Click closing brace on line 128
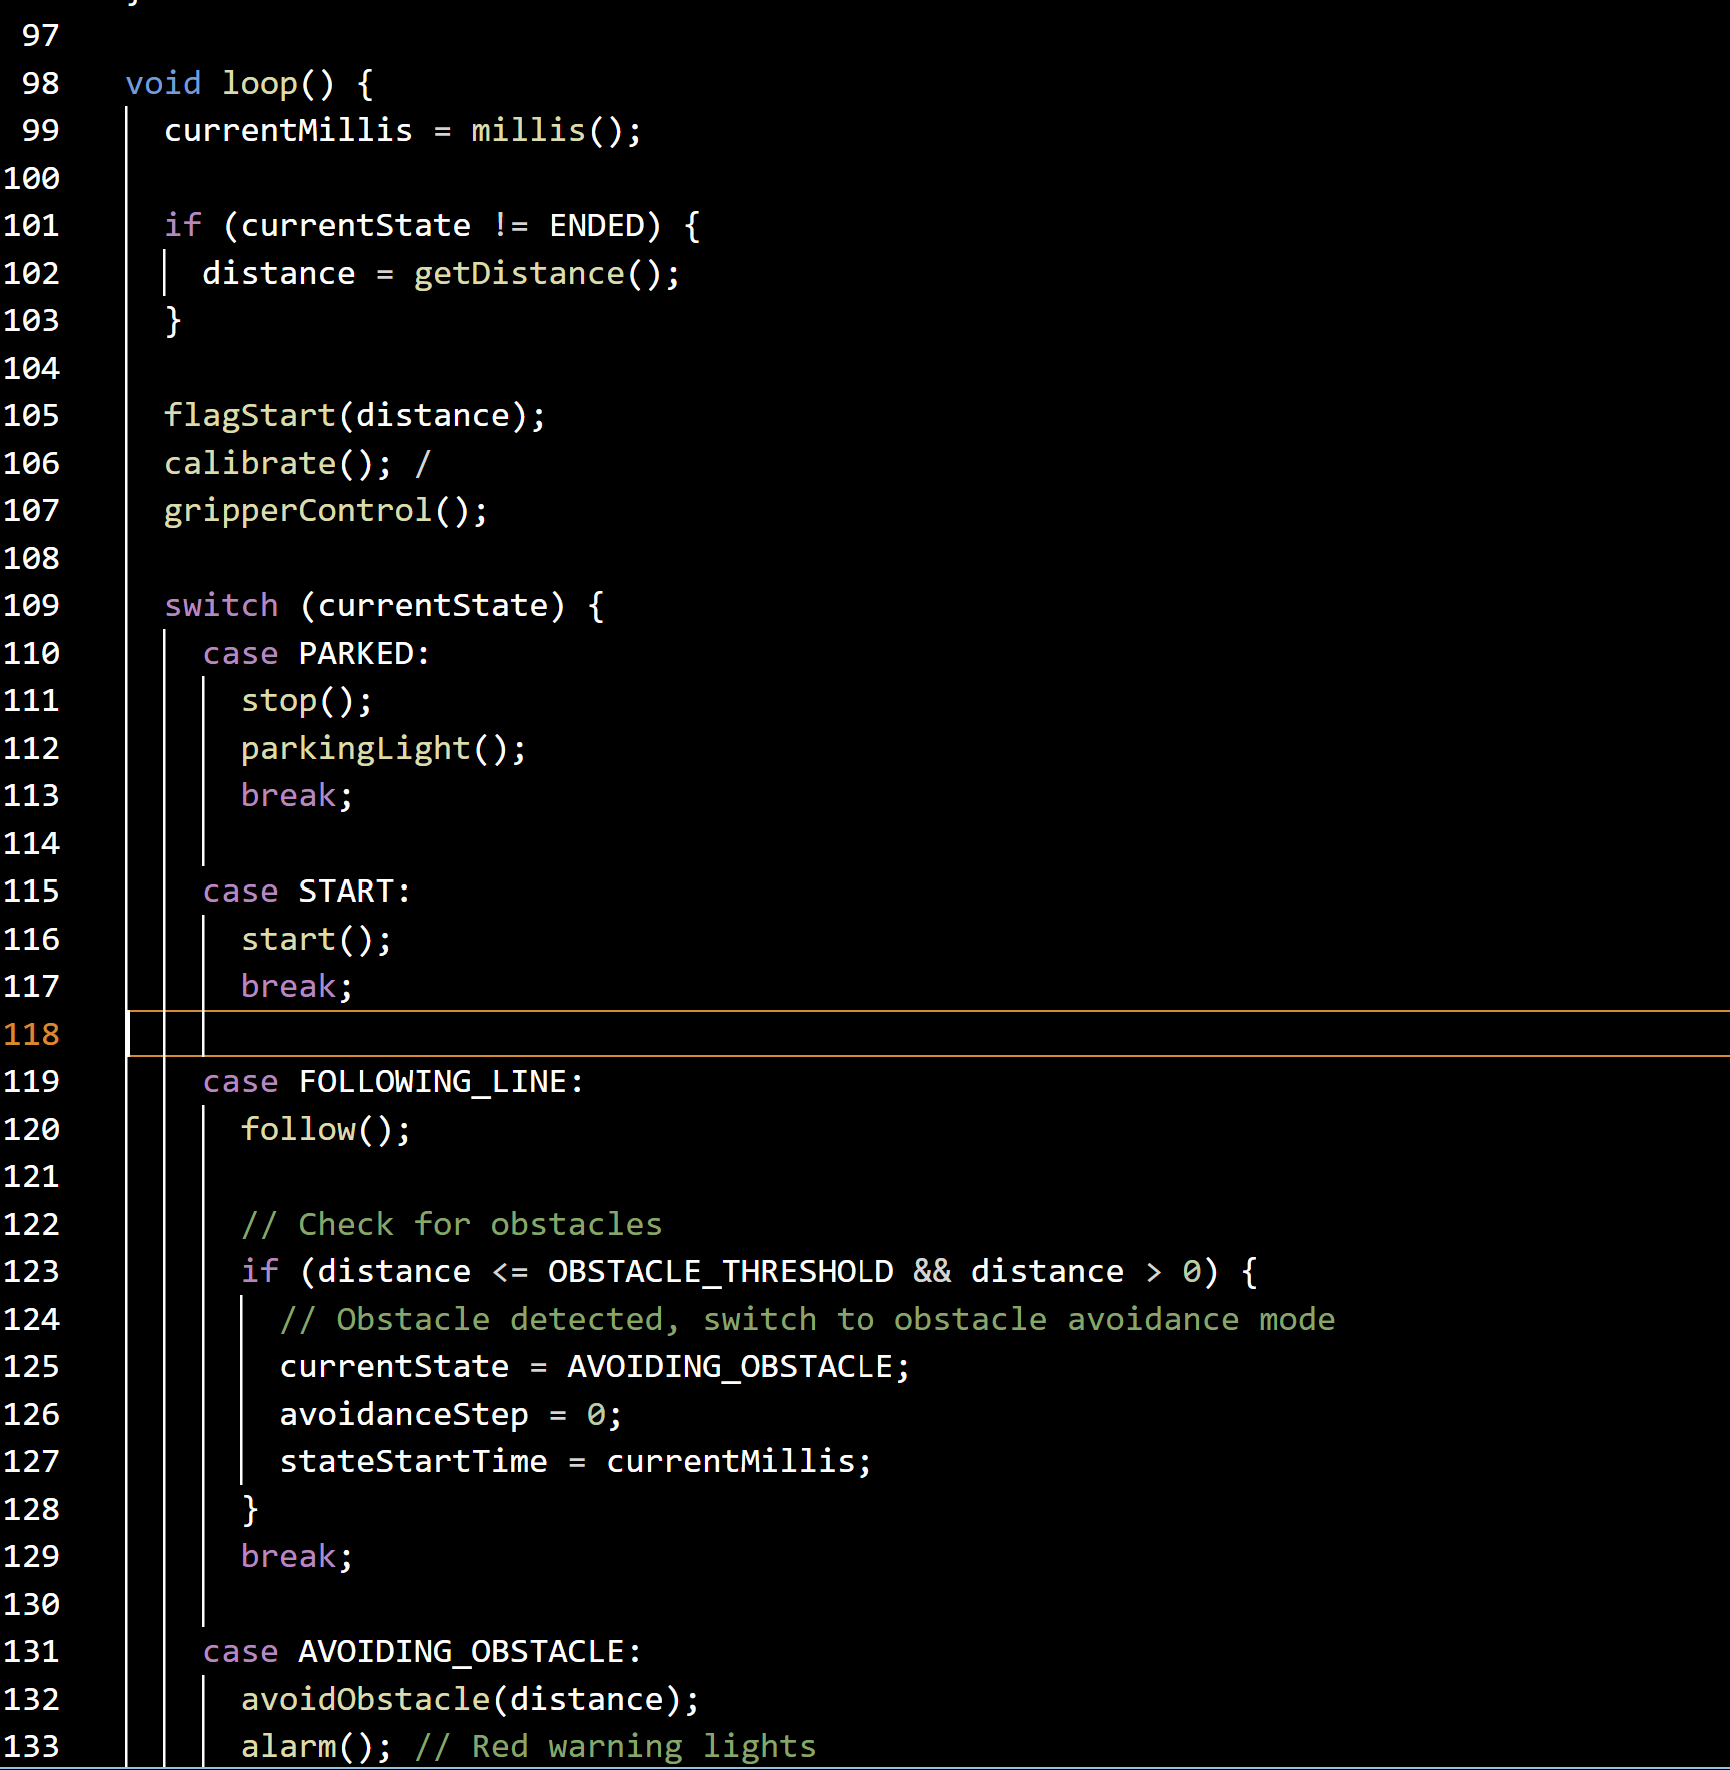 pyautogui.click(x=250, y=1509)
